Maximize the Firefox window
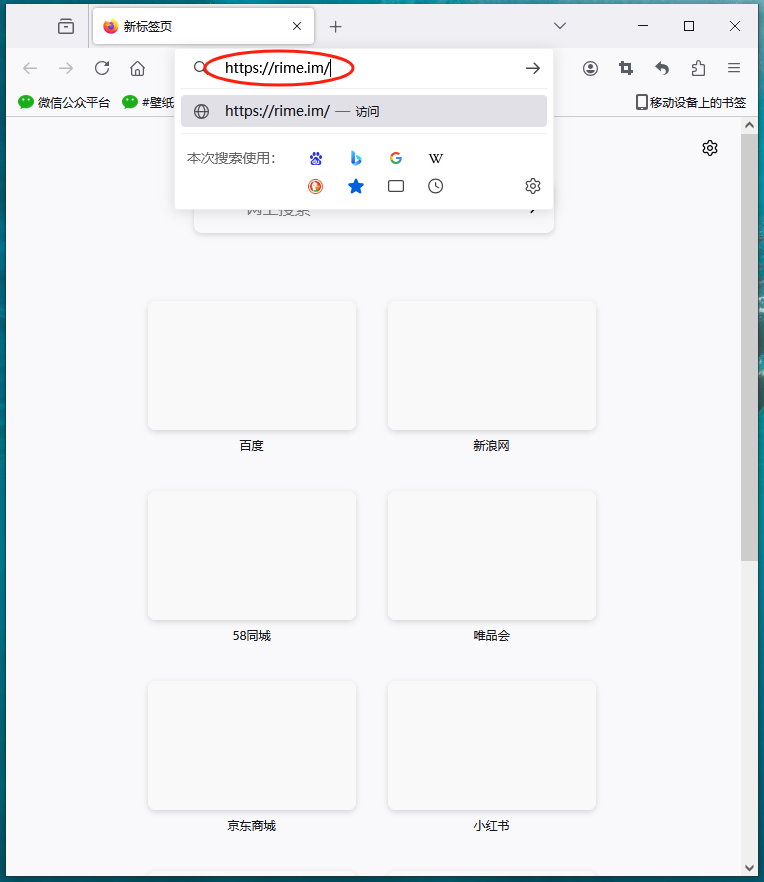The height and width of the screenshot is (882, 764). click(x=689, y=26)
